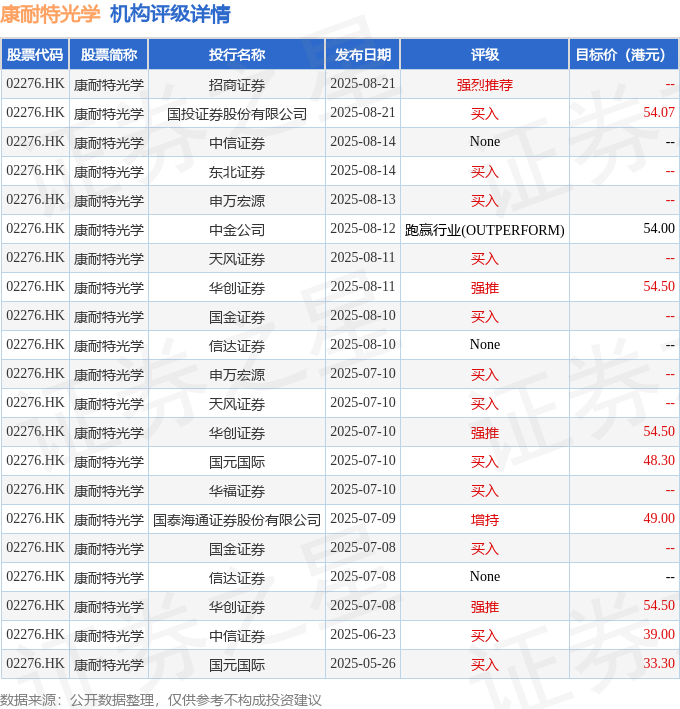Click 02276.HK in the 招商证券 row
The image size is (680, 709).
tap(35, 84)
